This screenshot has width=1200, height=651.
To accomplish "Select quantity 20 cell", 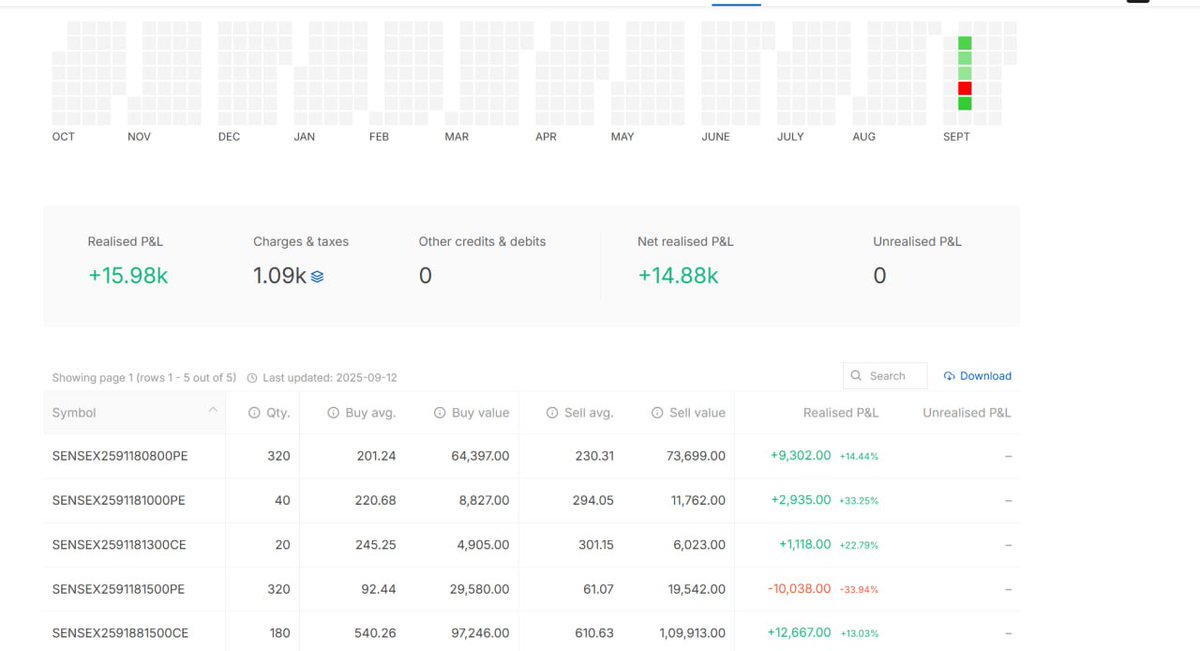I will tap(283, 545).
